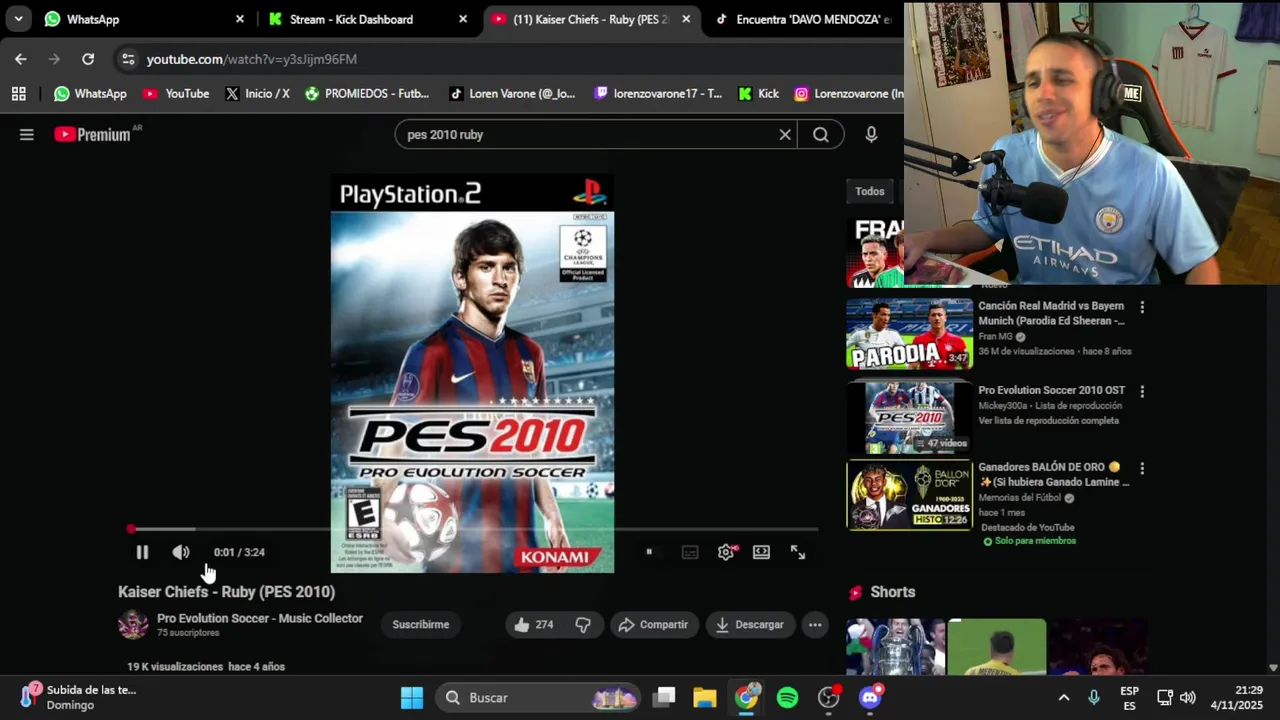Screen dimensions: 1280x720
Task: Open options for PES 2010 OST playlist
Action: click(1142, 392)
